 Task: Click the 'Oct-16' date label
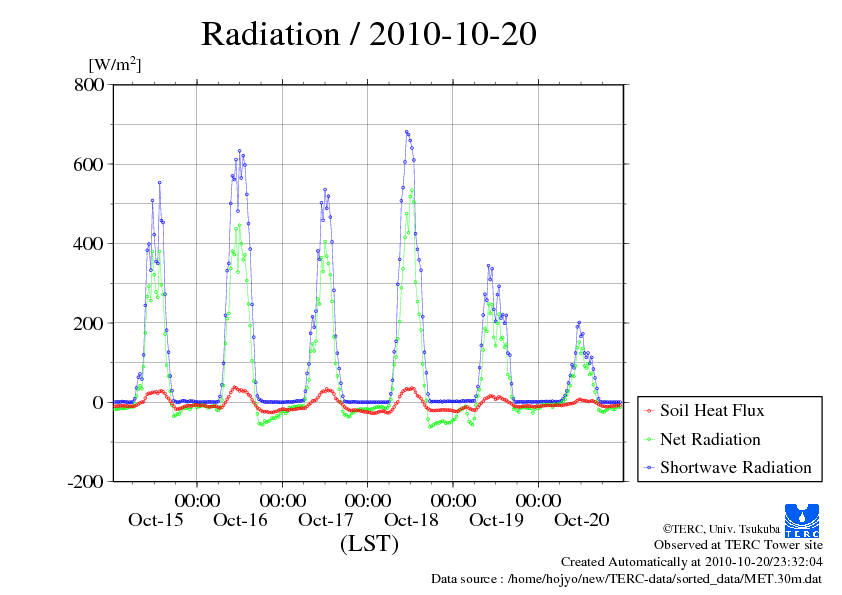pos(241,520)
